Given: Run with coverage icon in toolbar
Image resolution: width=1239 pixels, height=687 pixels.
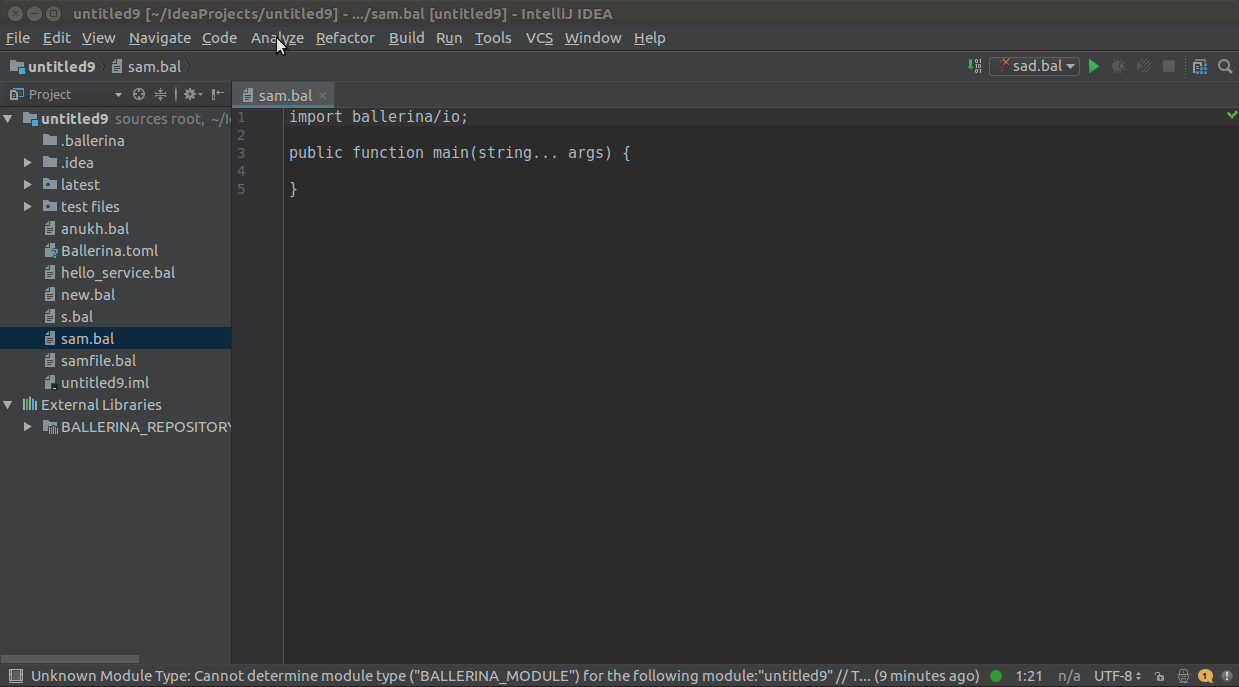Looking at the screenshot, I should pos(1144,66).
